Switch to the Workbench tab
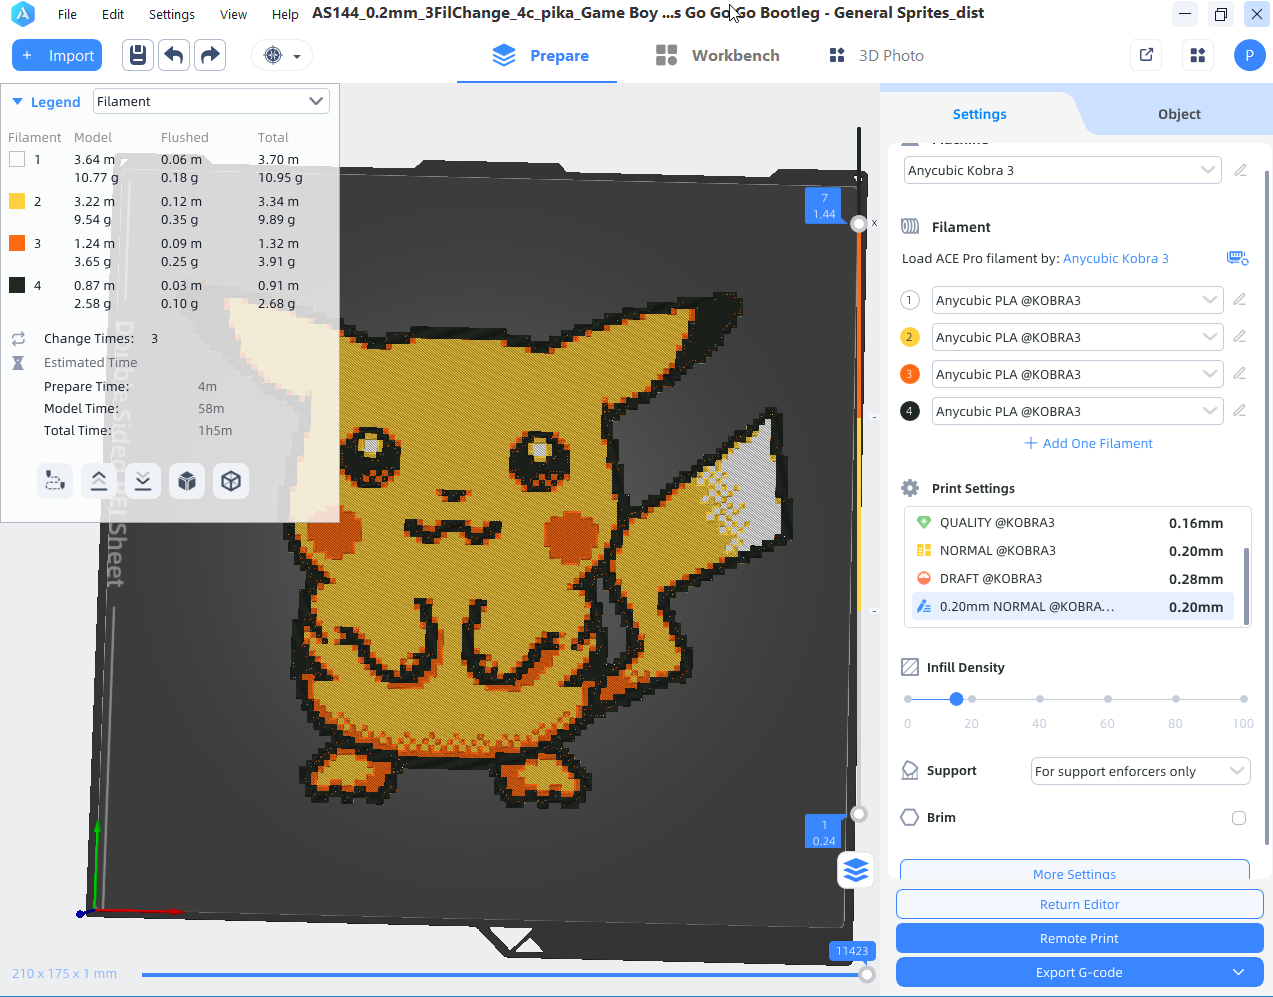The width and height of the screenshot is (1273, 997). 718,56
